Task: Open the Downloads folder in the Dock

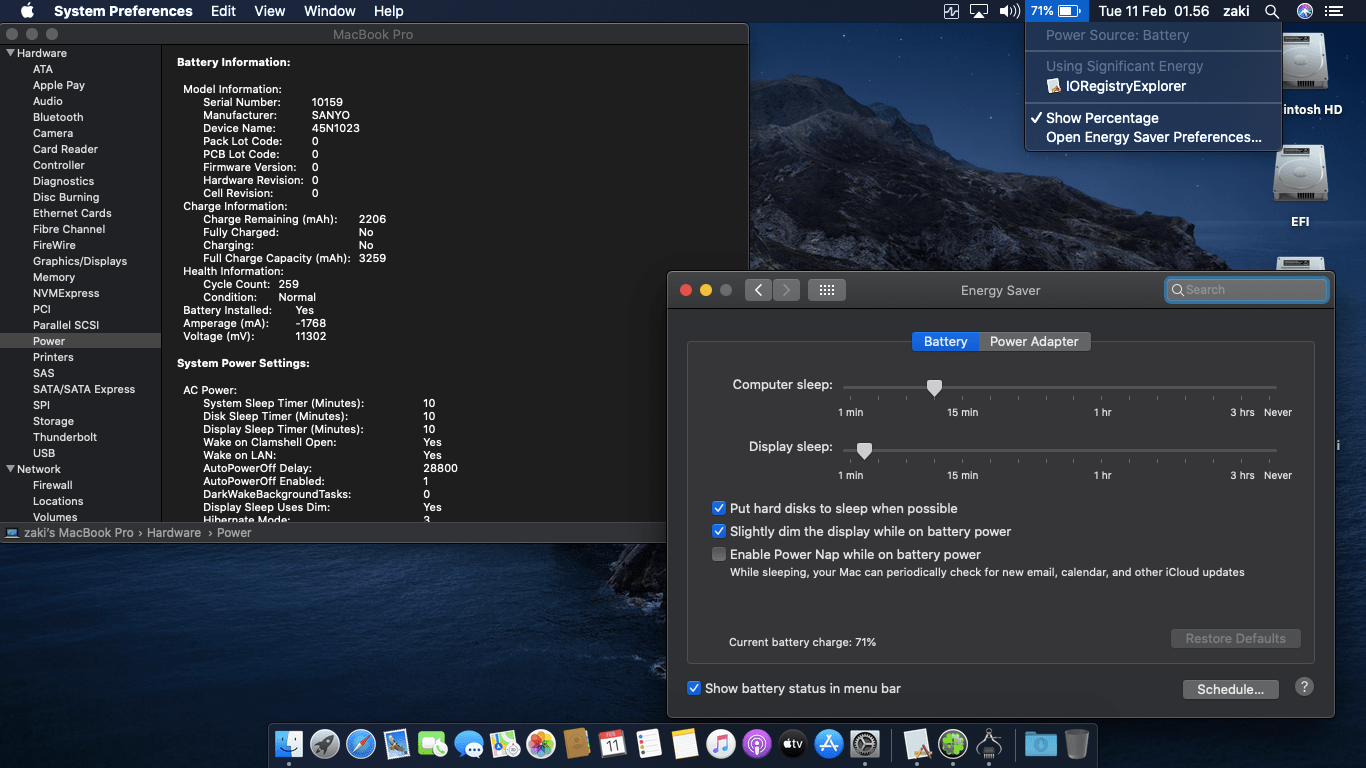Action: click(x=1040, y=743)
